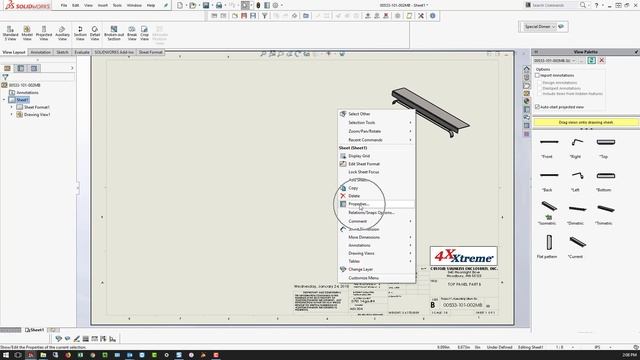Expand the Drawing View1 tree node
This screenshot has height=360, width=640.
coord(11,115)
